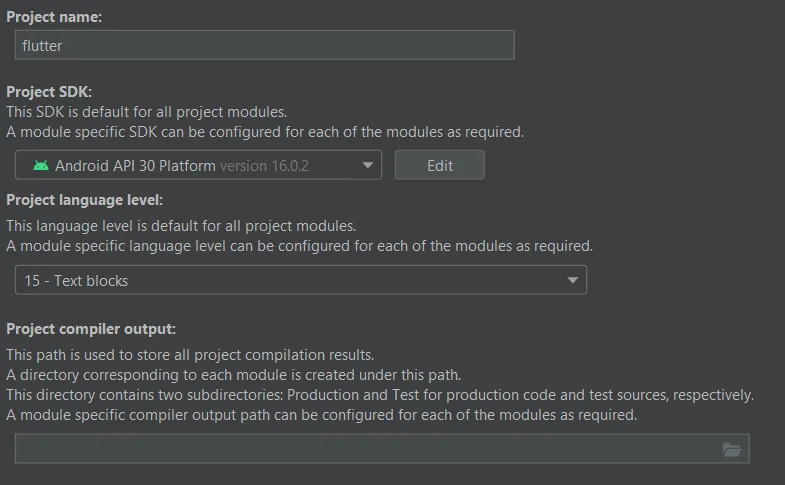
Task: Click the 'Project language level:' heading
Action: click(x=84, y=200)
